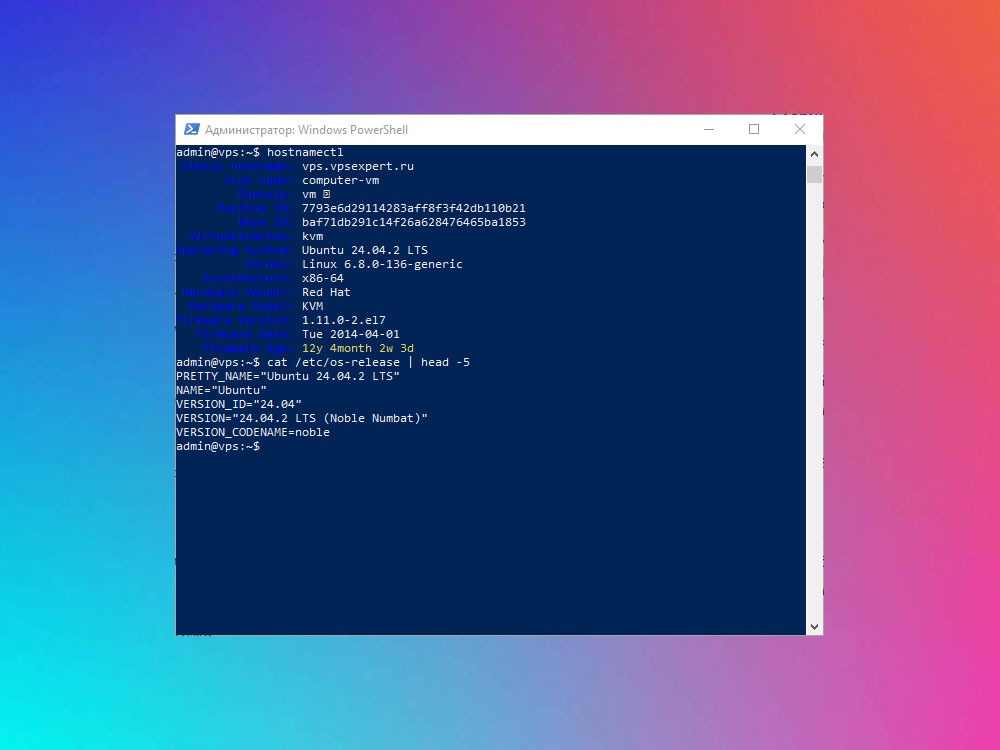This screenshot has width=1000, height=750.
Task: Click the PowerShell icon in title bar
Action: (191, 129)
